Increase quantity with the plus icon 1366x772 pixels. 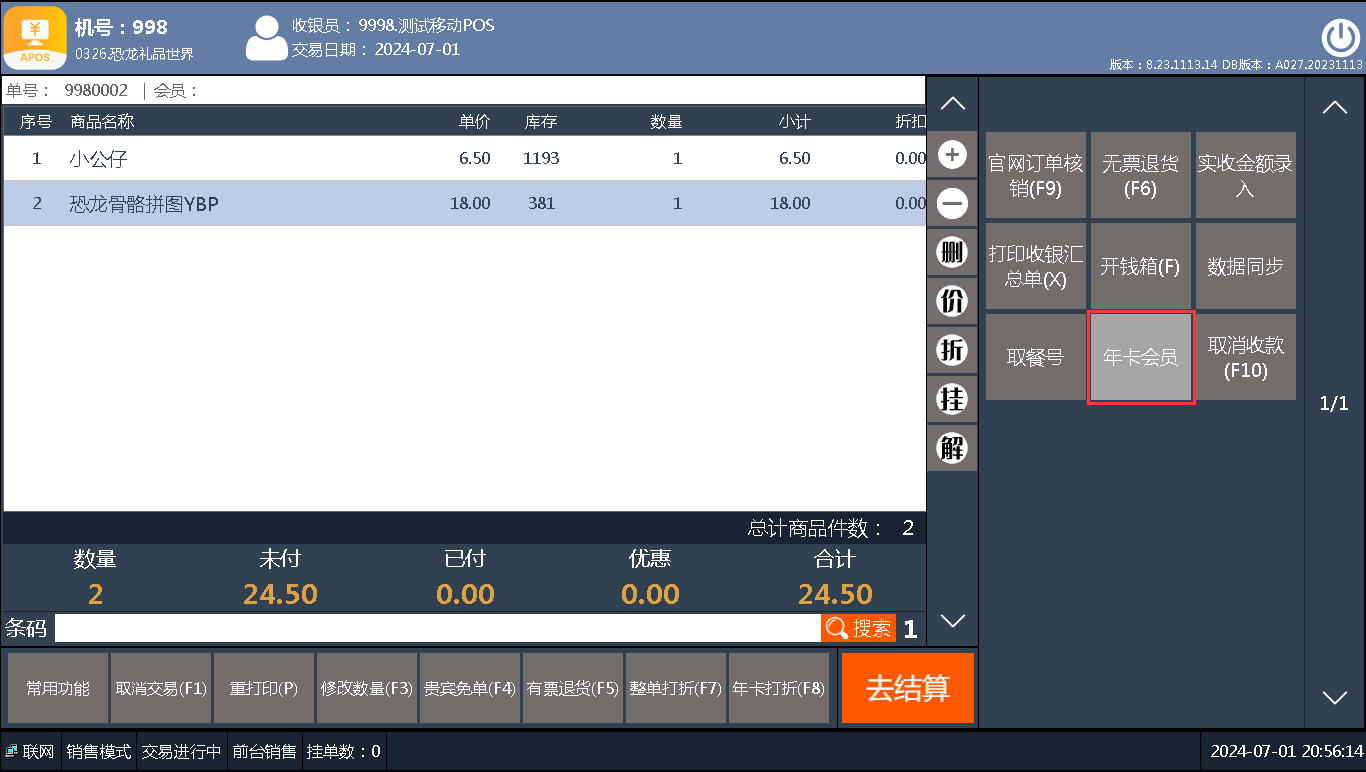953,155
